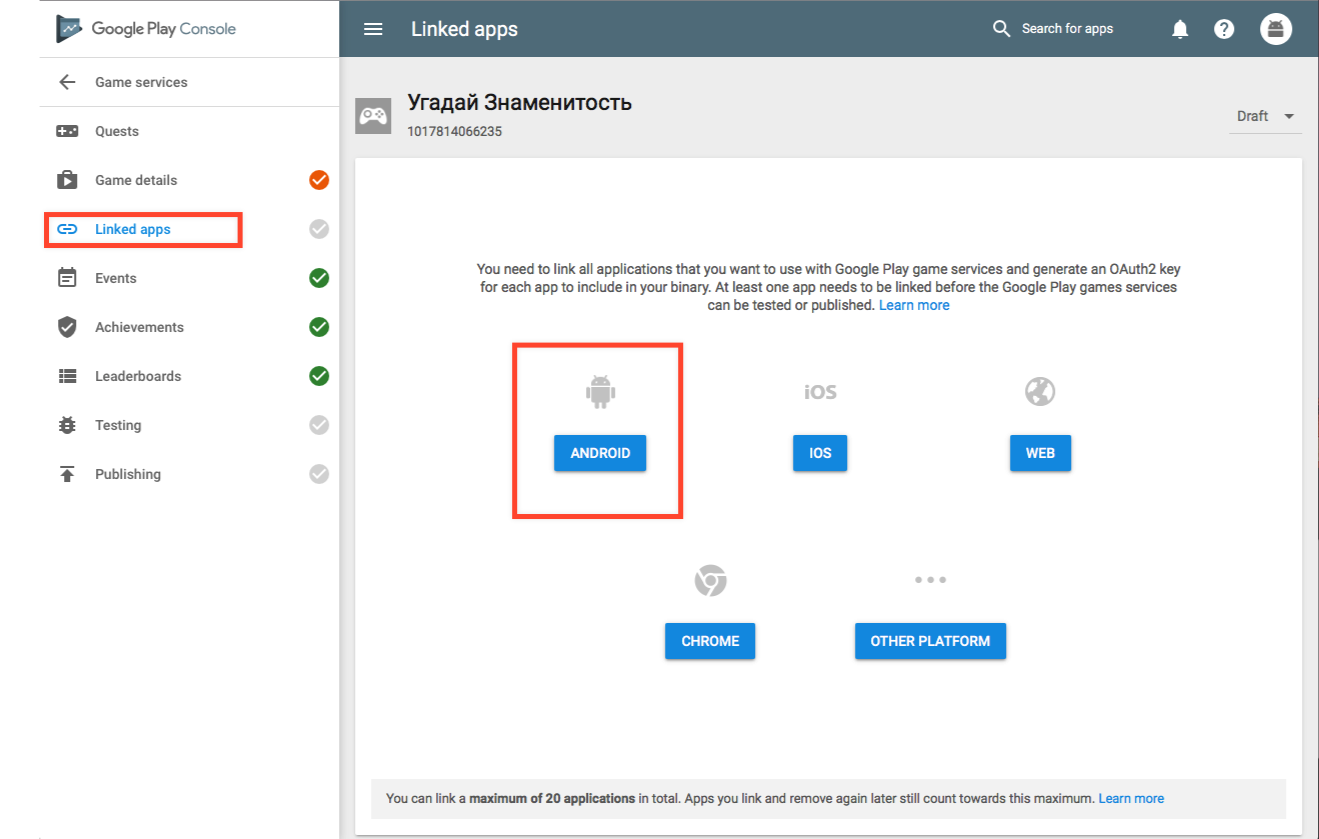Click the orange check beside Game details

click(x=319, y=180)
